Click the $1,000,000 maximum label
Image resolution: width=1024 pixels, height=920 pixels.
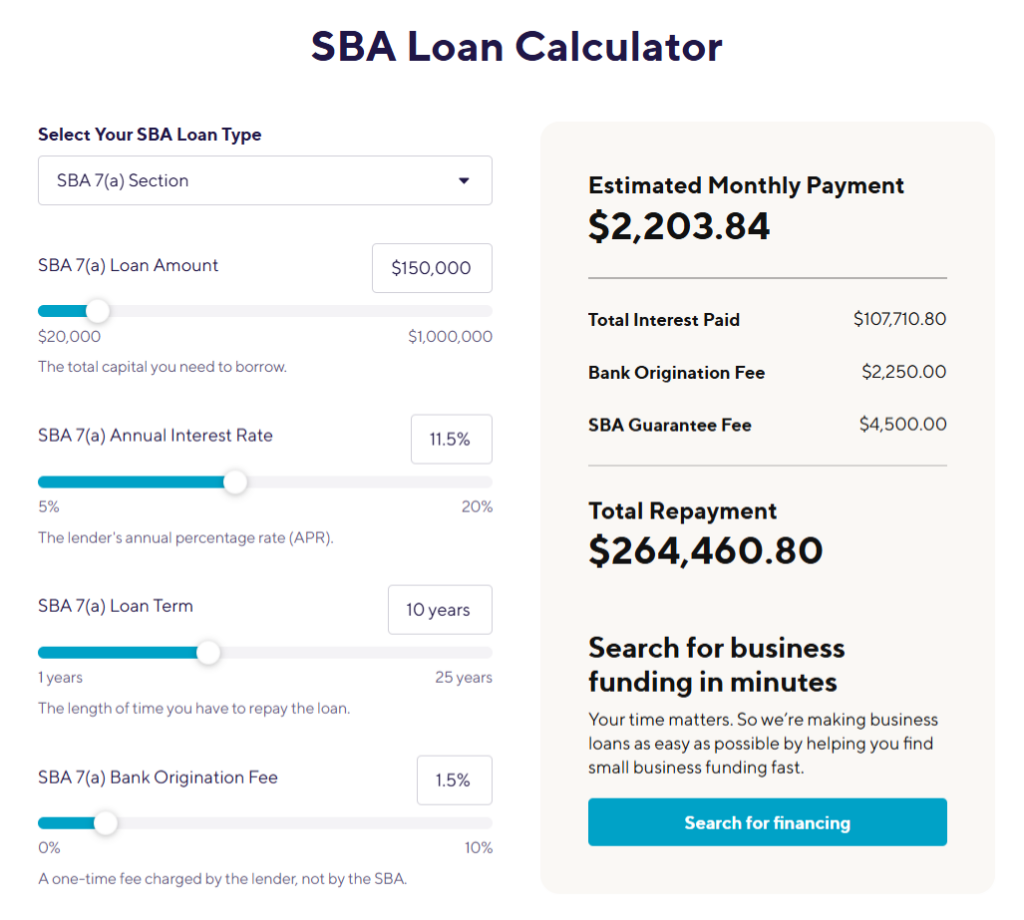pos(447,336)
